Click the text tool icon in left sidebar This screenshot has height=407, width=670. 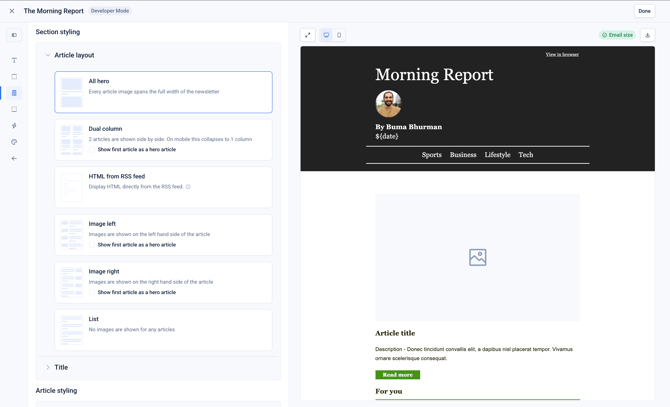[x=14, y=60]
